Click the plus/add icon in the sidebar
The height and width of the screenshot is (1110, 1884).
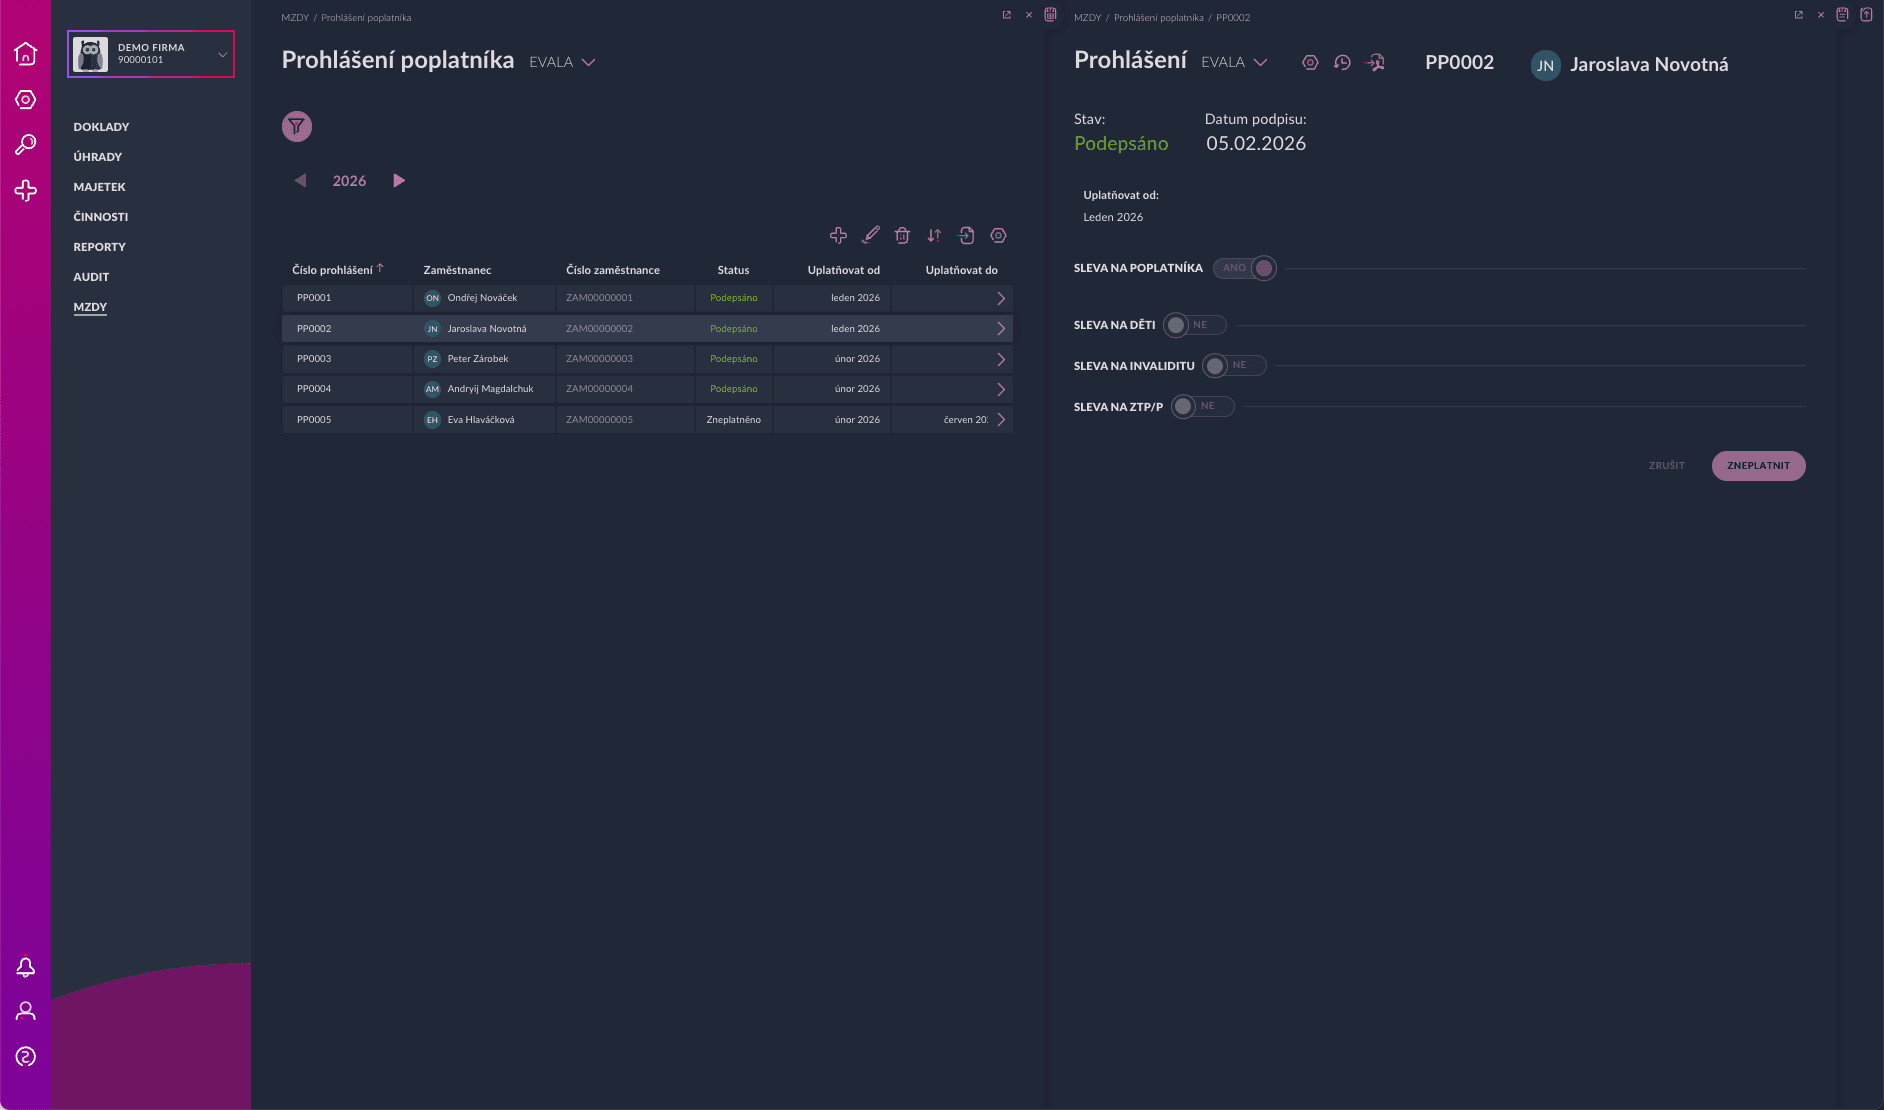tap(26, 191)
